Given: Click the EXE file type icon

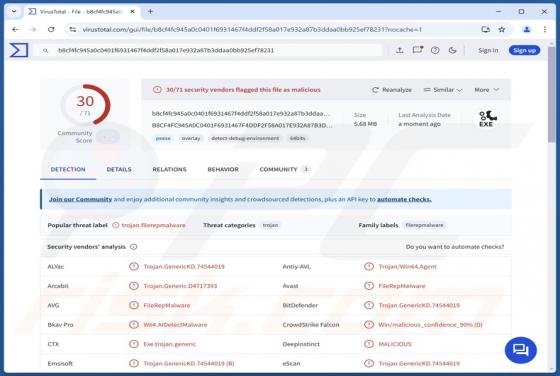Looking at the screenshot, I should point(488,119).
